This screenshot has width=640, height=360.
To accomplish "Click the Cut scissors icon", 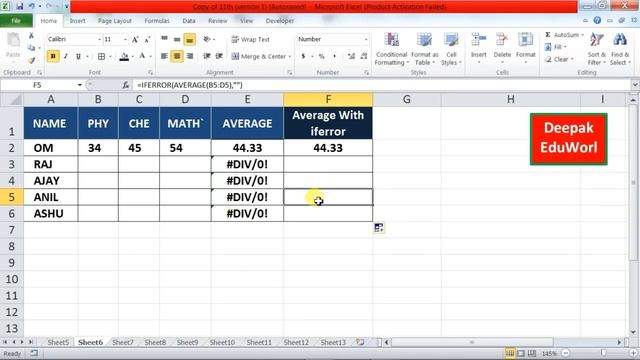I will [x=31, y=36].
